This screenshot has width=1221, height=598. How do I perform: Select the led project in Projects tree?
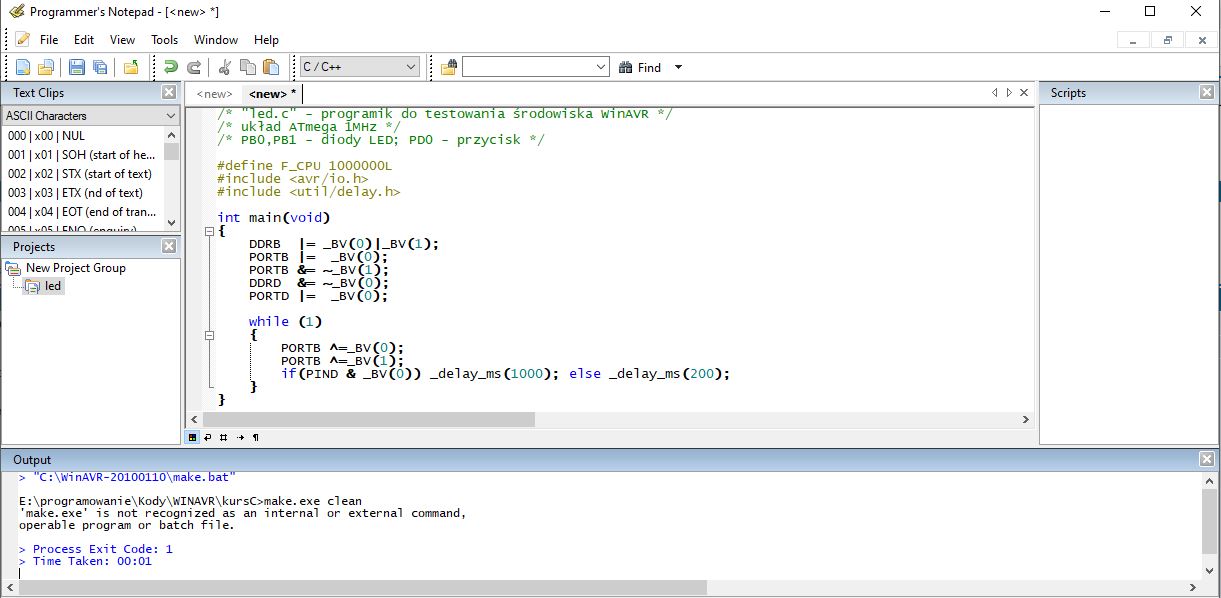pyautogui.click(x=53, y=286)
